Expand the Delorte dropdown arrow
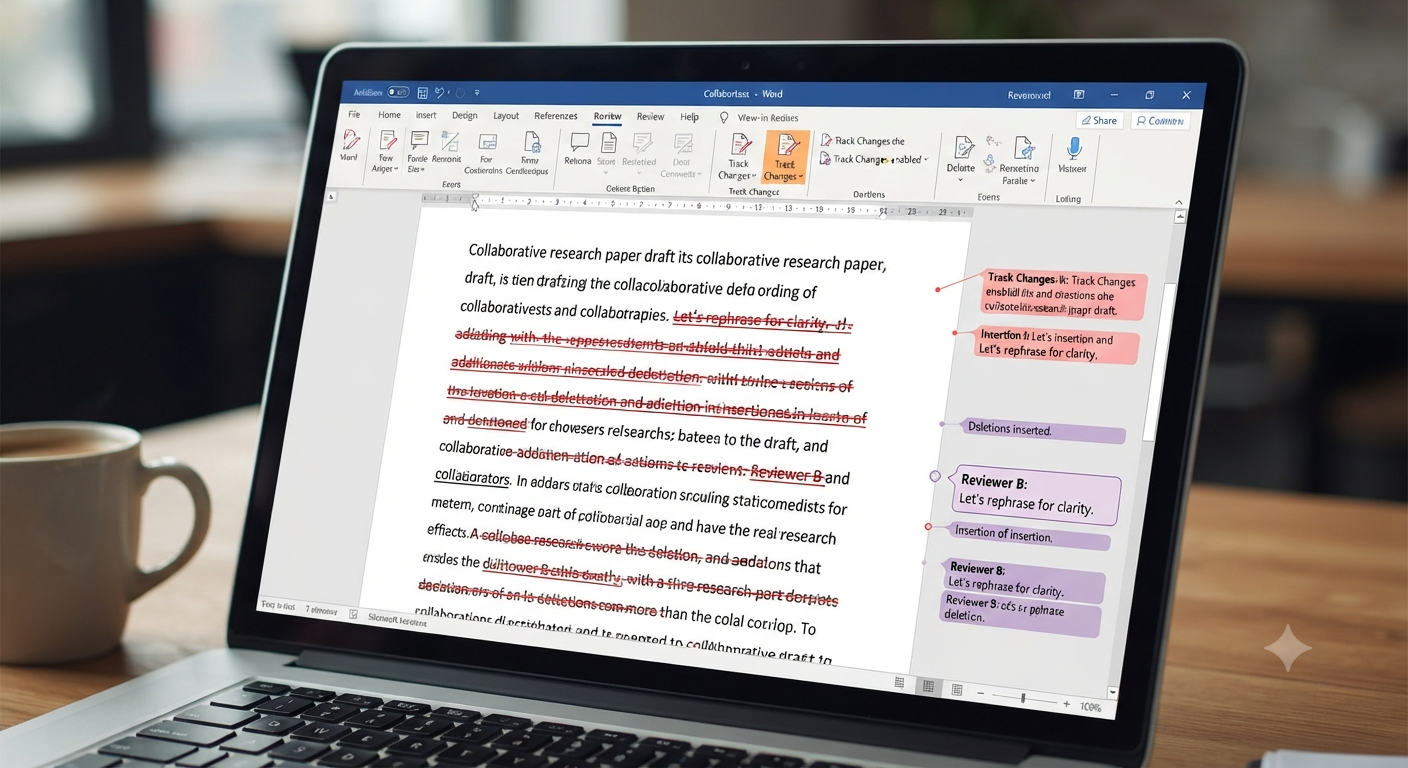 (x=961, y=181)
